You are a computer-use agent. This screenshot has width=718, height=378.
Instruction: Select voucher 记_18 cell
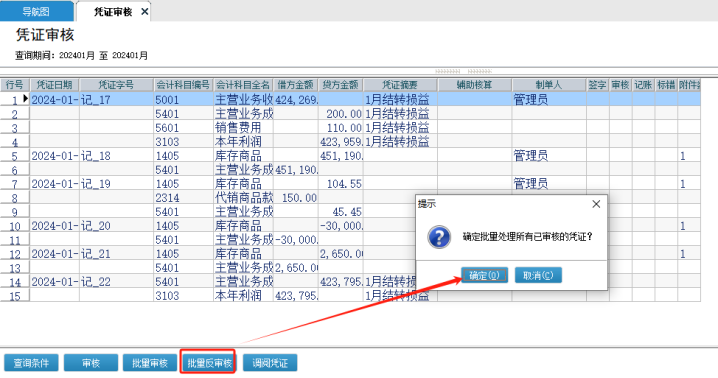click(116, 156)
